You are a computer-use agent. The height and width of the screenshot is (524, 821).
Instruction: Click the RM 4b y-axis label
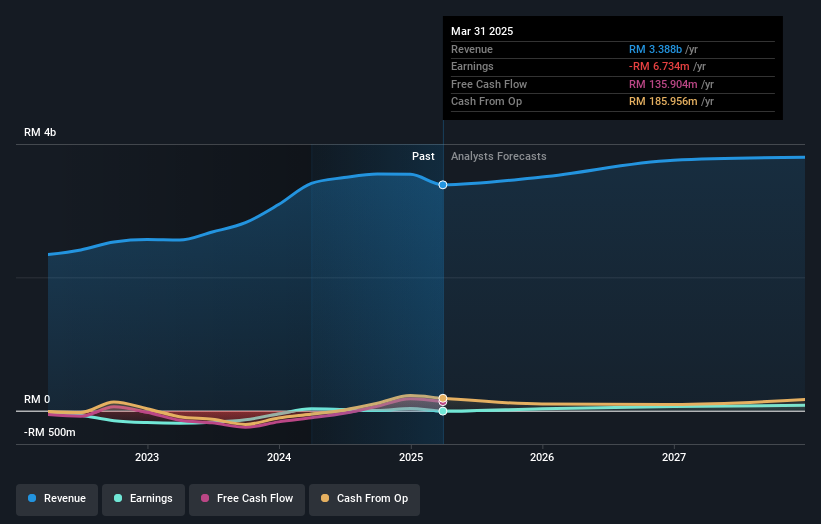pos(40,132)
